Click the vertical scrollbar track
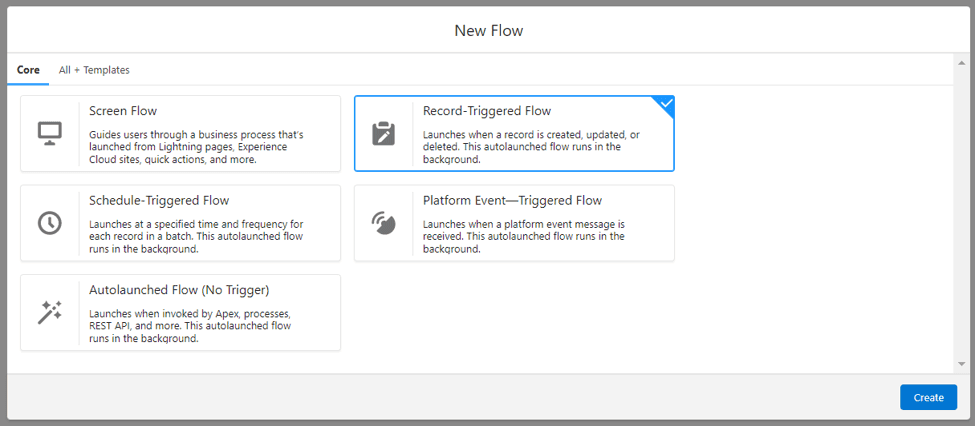The width and height of the screenshot is (975, 426). [x=961, y=213]
